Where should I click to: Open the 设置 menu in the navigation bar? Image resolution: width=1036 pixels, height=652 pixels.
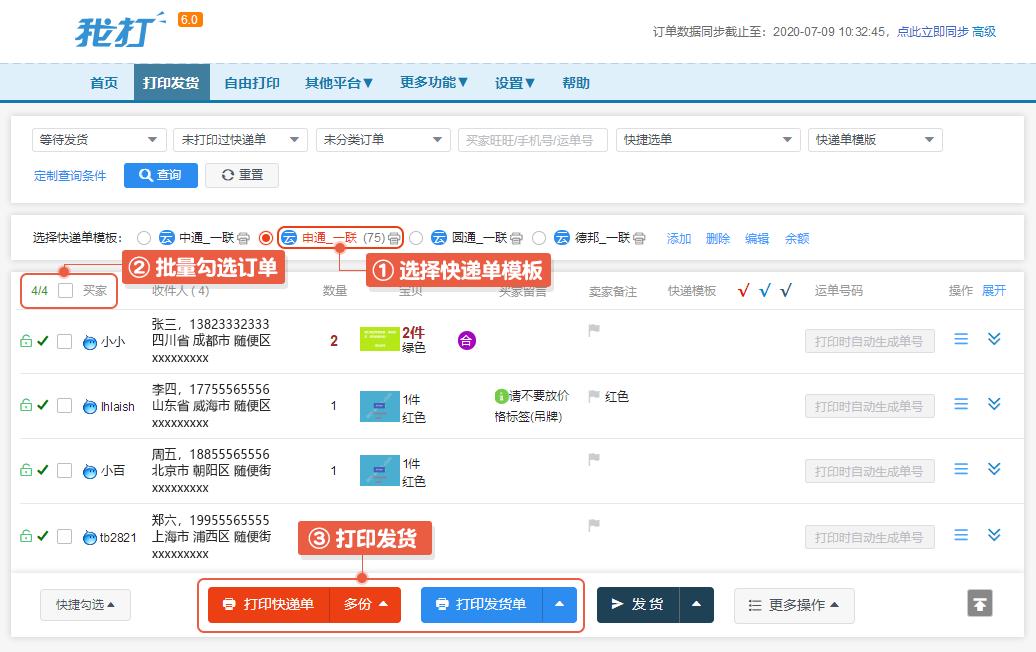click(514, 82)
